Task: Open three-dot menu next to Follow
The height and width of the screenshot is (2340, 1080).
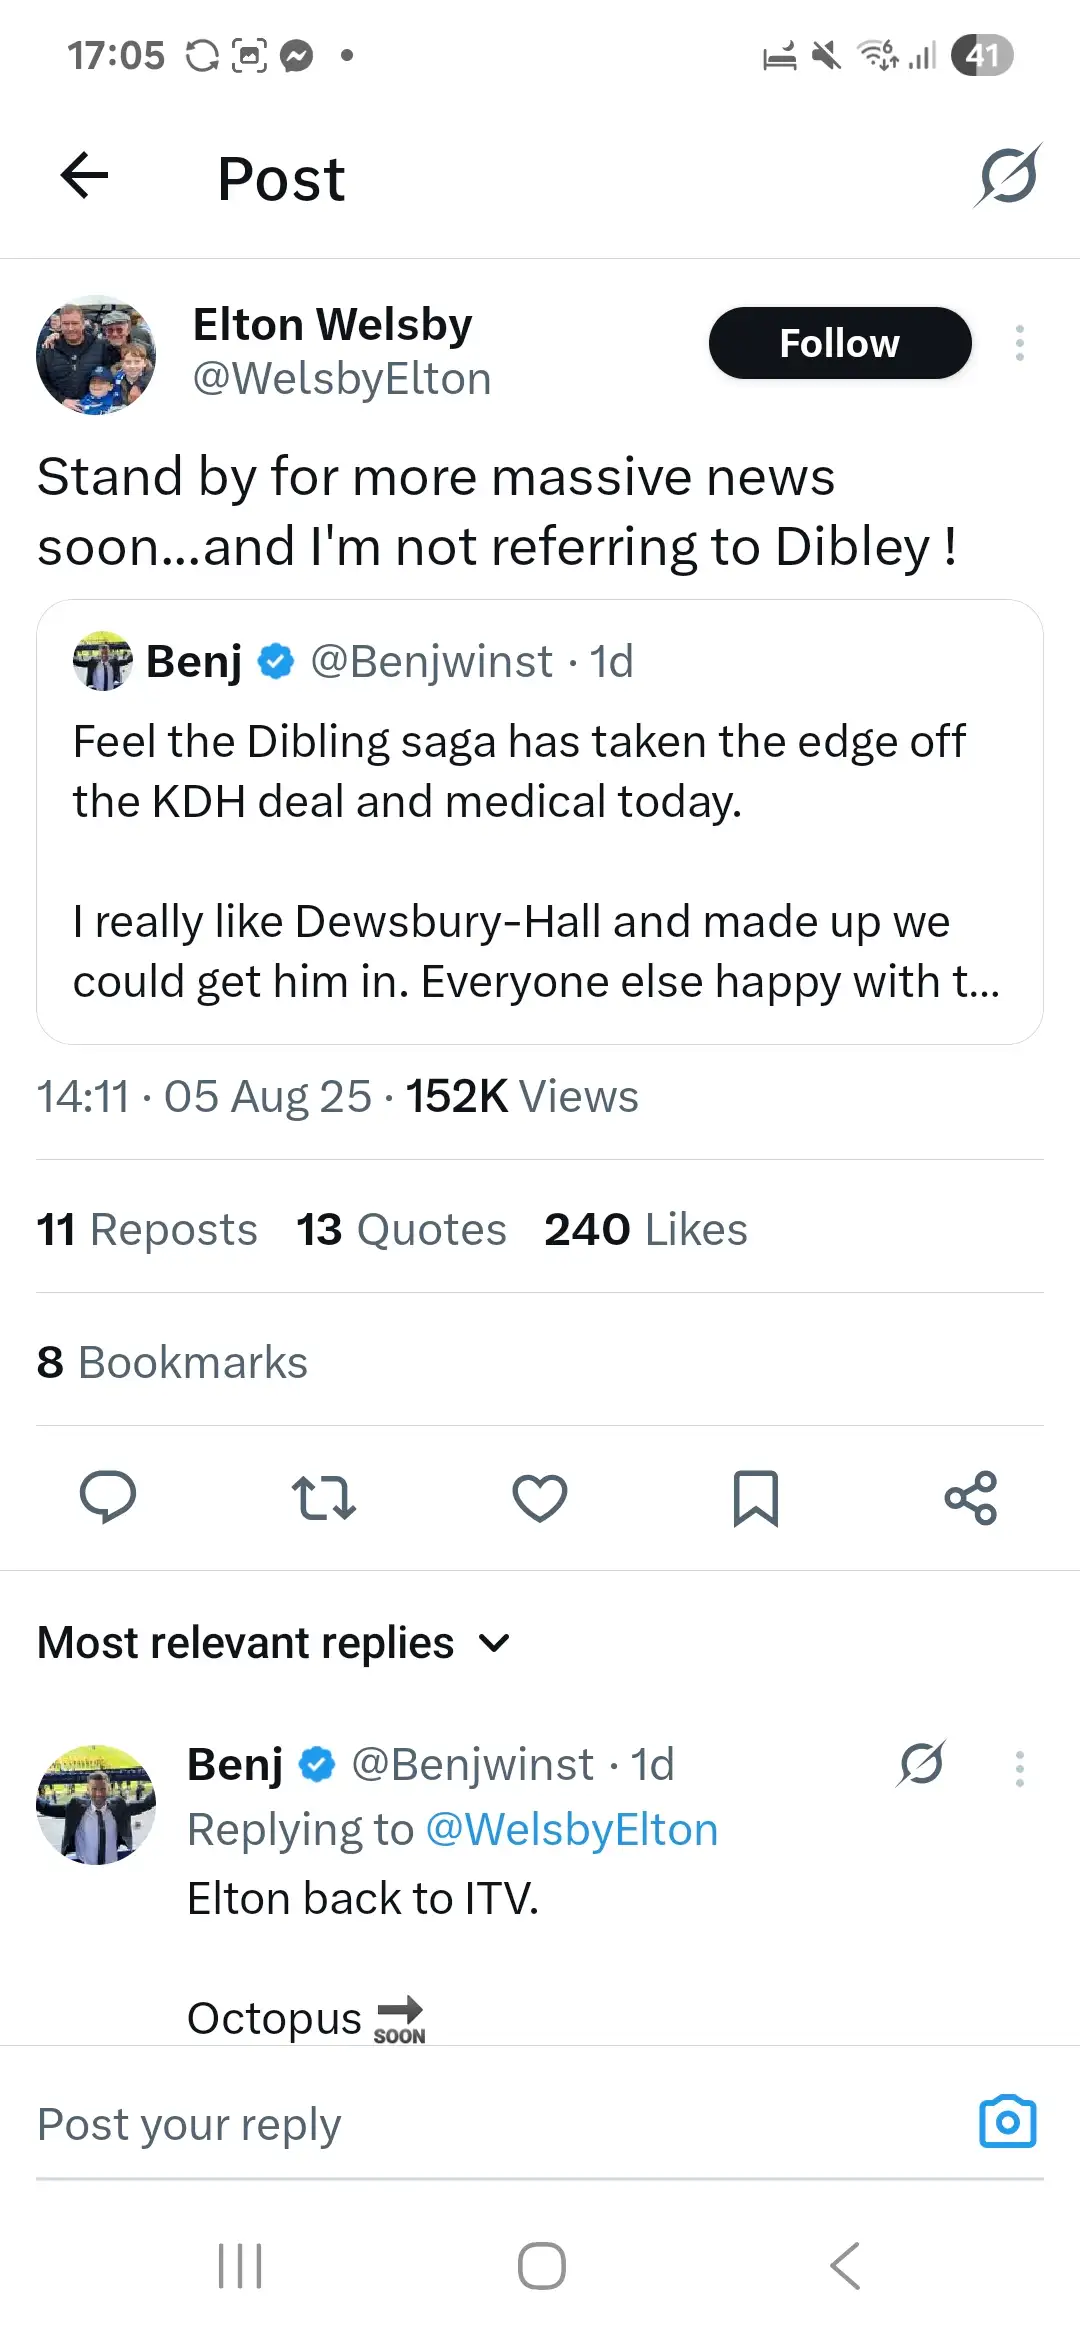Action: 1019,343
